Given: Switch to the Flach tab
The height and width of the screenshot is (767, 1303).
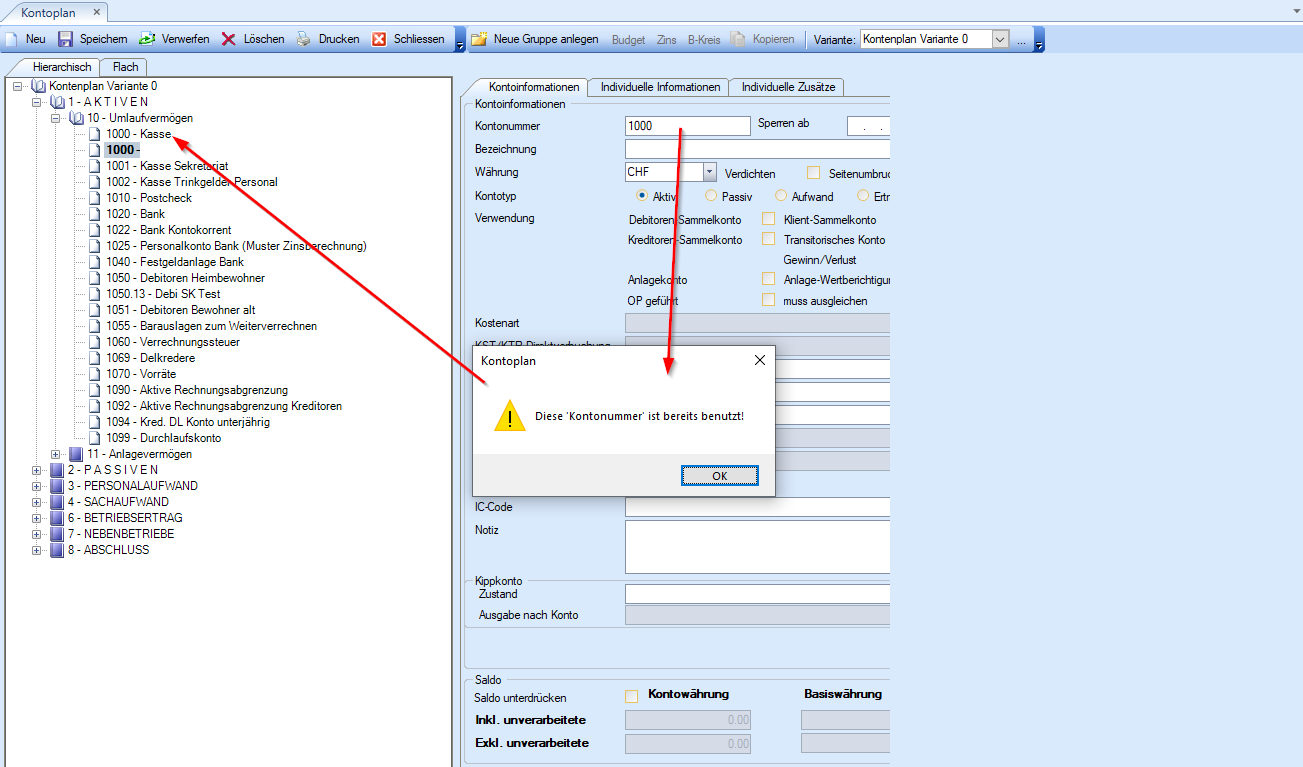Looking at the screenshot, I should [125, 67].
